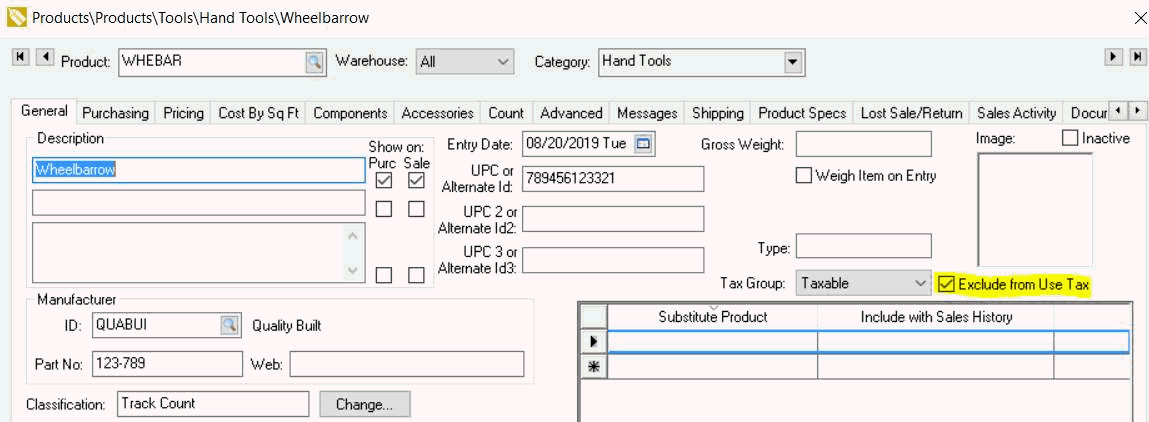Go to the first product record
Image resolution: width=1149 pixels, height=422 pixels.
[x=20, y=58]
